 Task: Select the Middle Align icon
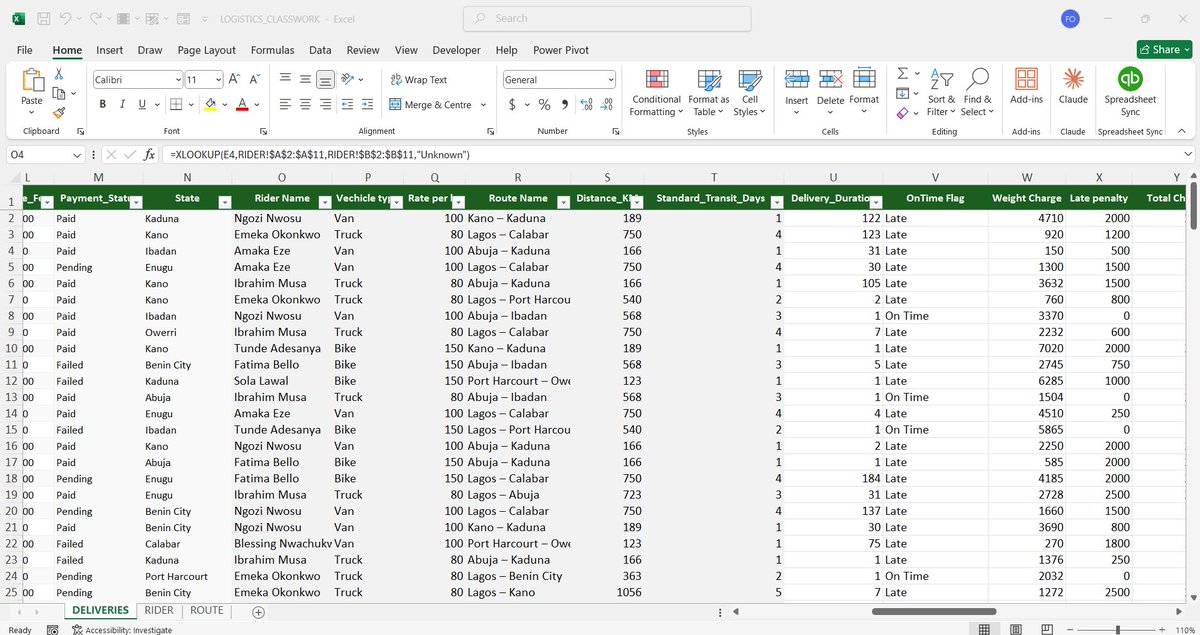[305, 79]
